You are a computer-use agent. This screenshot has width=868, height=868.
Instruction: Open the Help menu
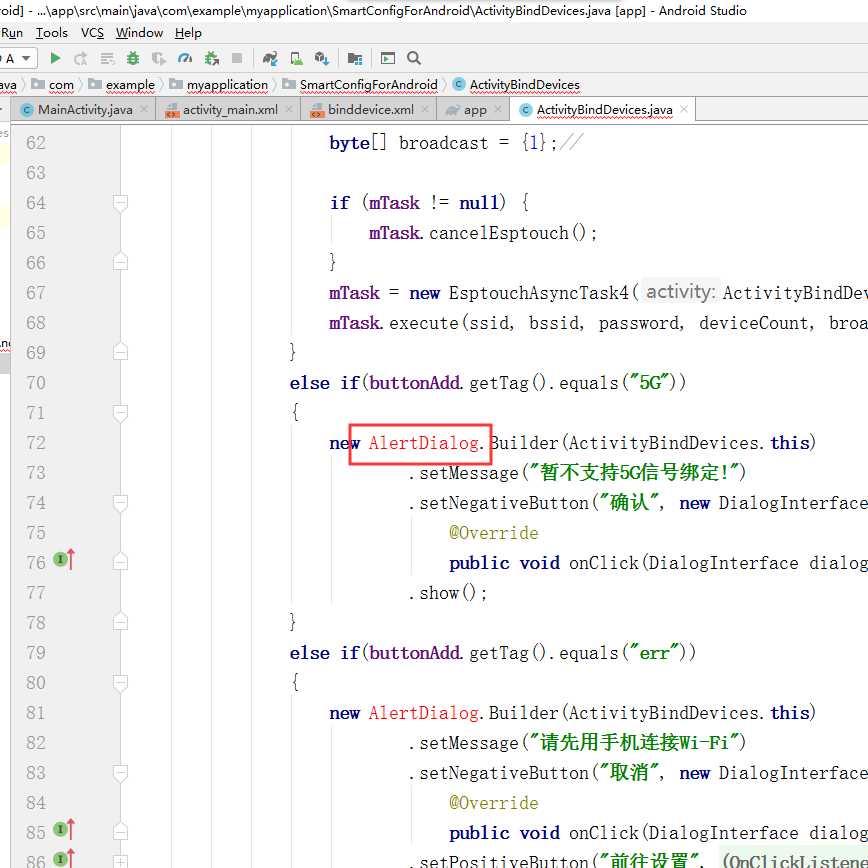pyautogui.click(x=188, y=33)
